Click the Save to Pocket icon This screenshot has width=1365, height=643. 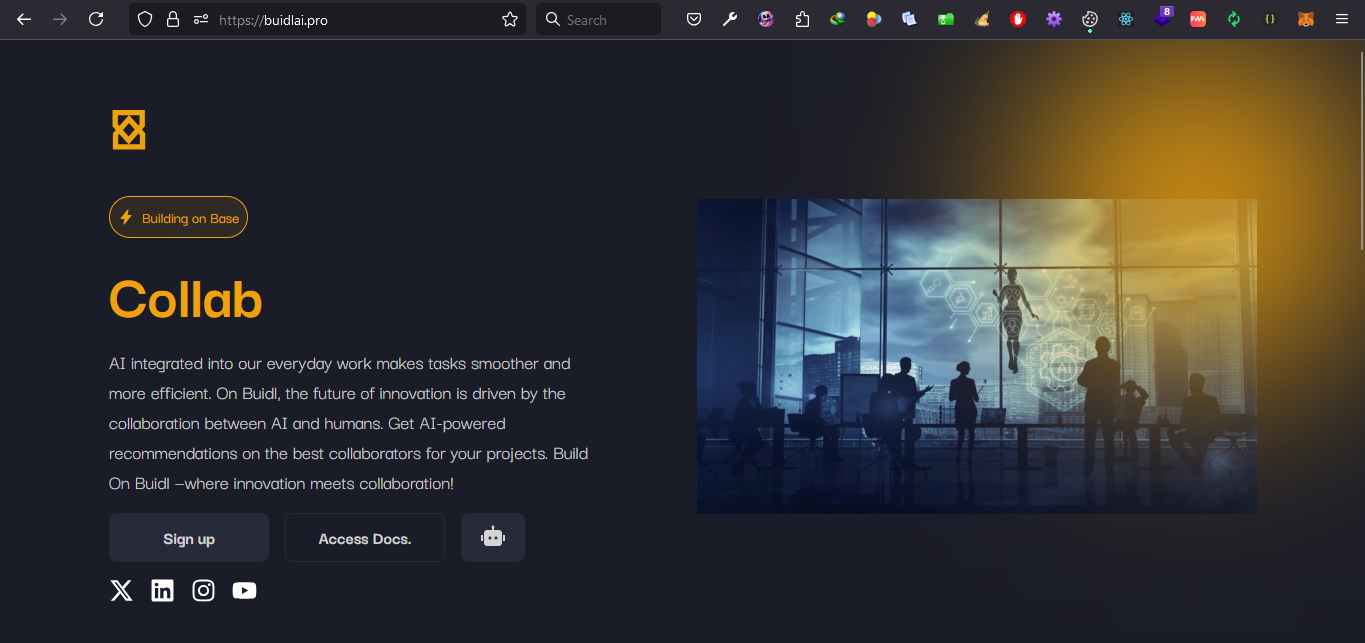click(x=694, y=19)
